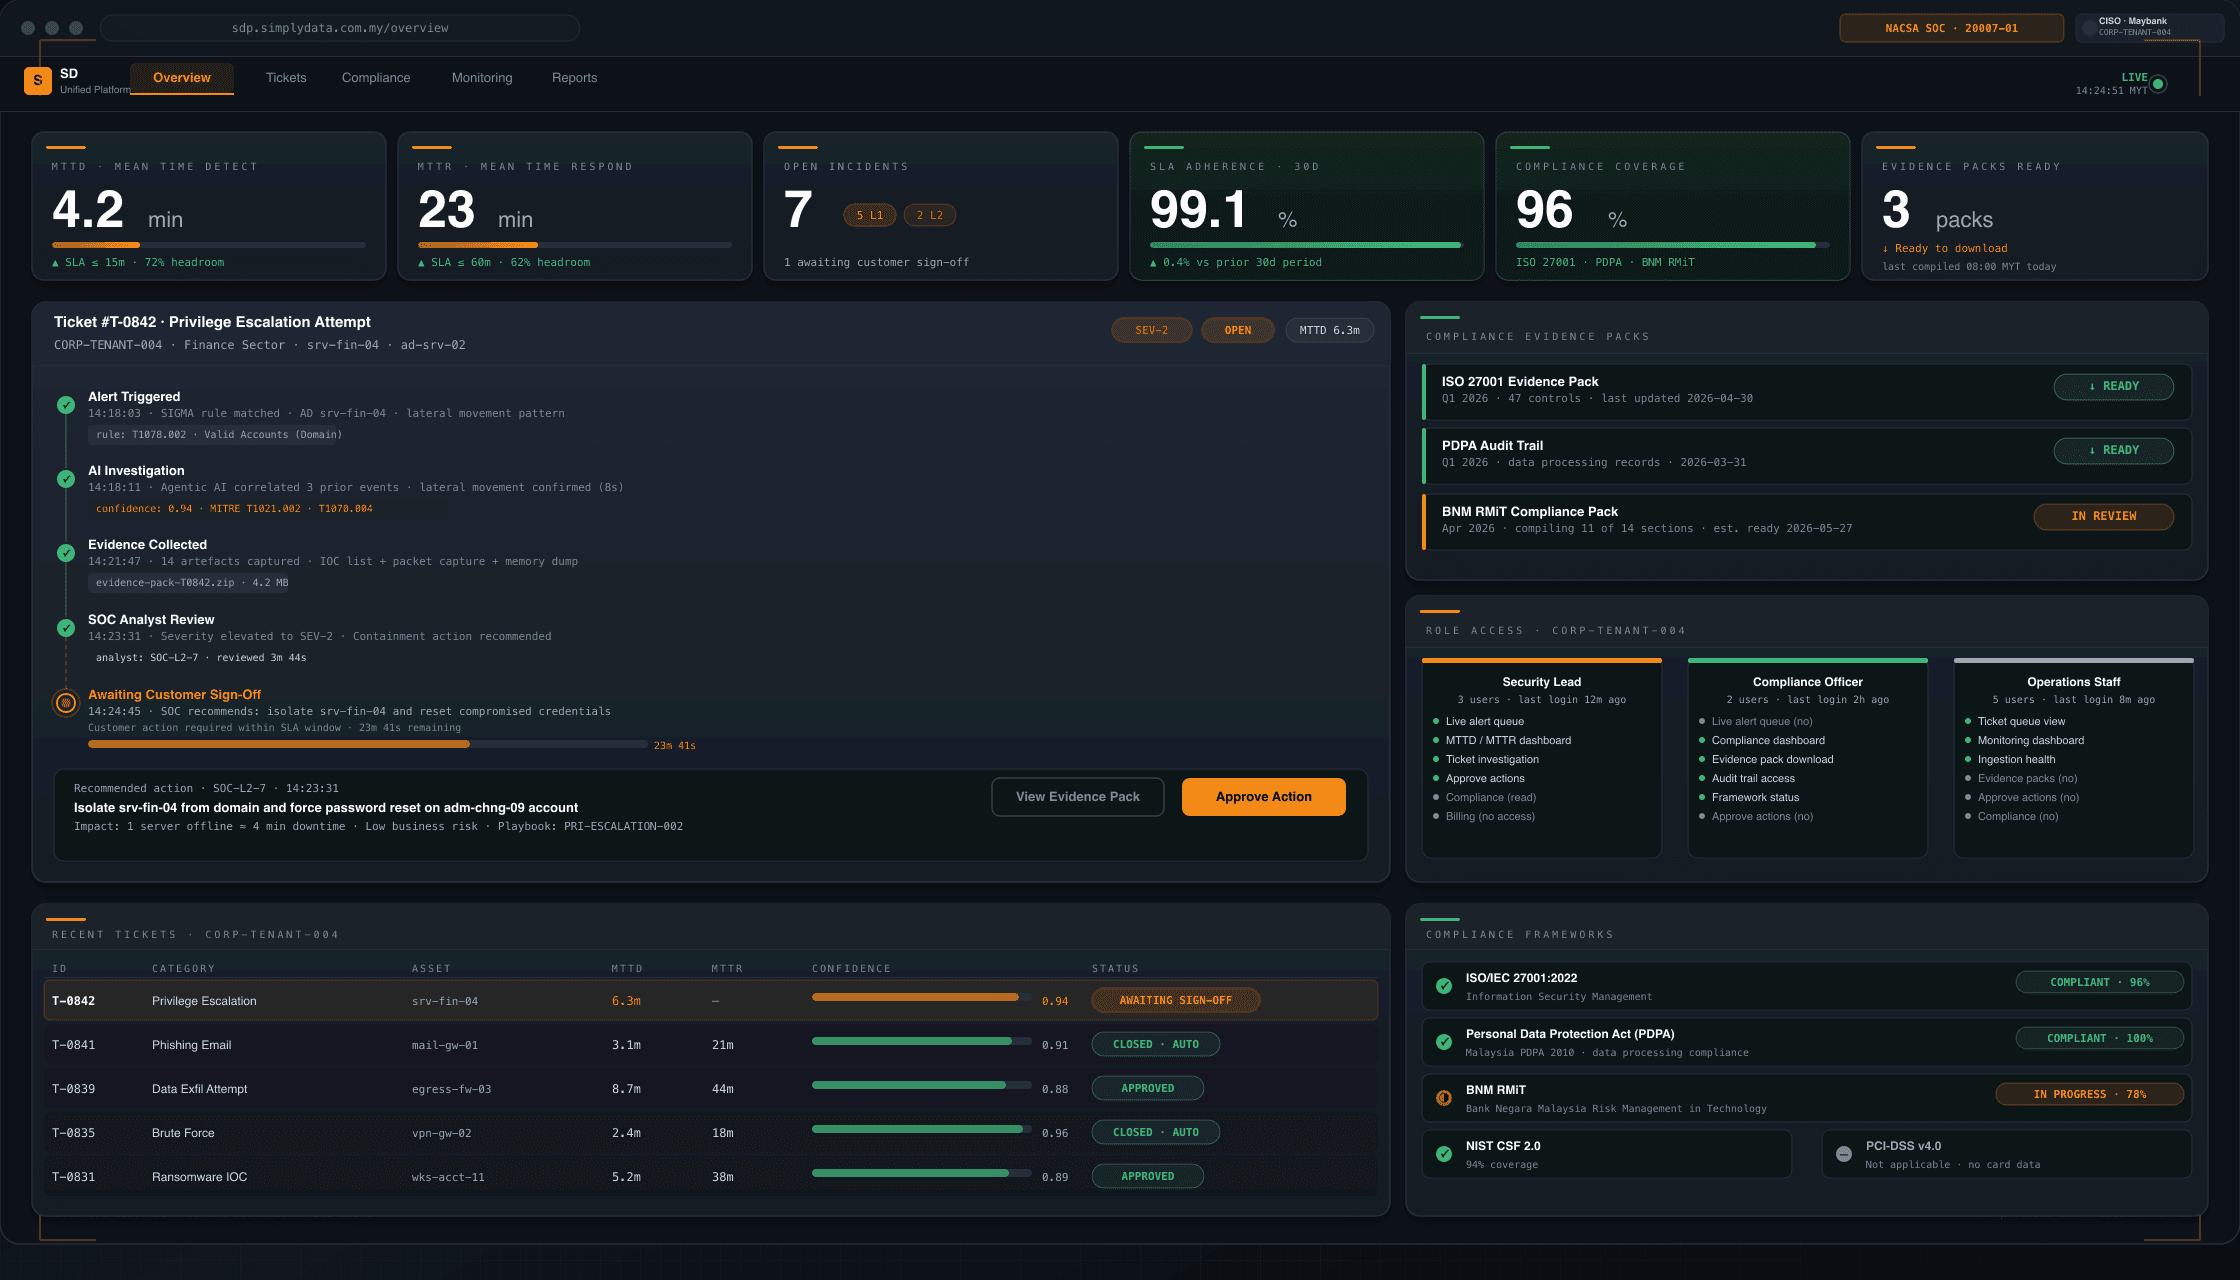Click the IN REVIEW badge for BNM RMiT pack
2240x1280 pixels.
point(2104,516)
